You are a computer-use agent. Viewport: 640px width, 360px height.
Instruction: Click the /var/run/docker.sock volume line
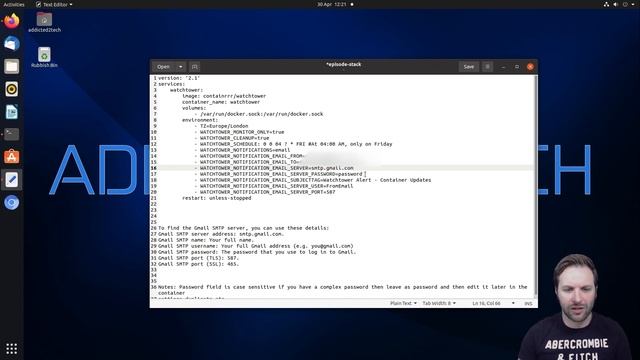click(258, 114)
